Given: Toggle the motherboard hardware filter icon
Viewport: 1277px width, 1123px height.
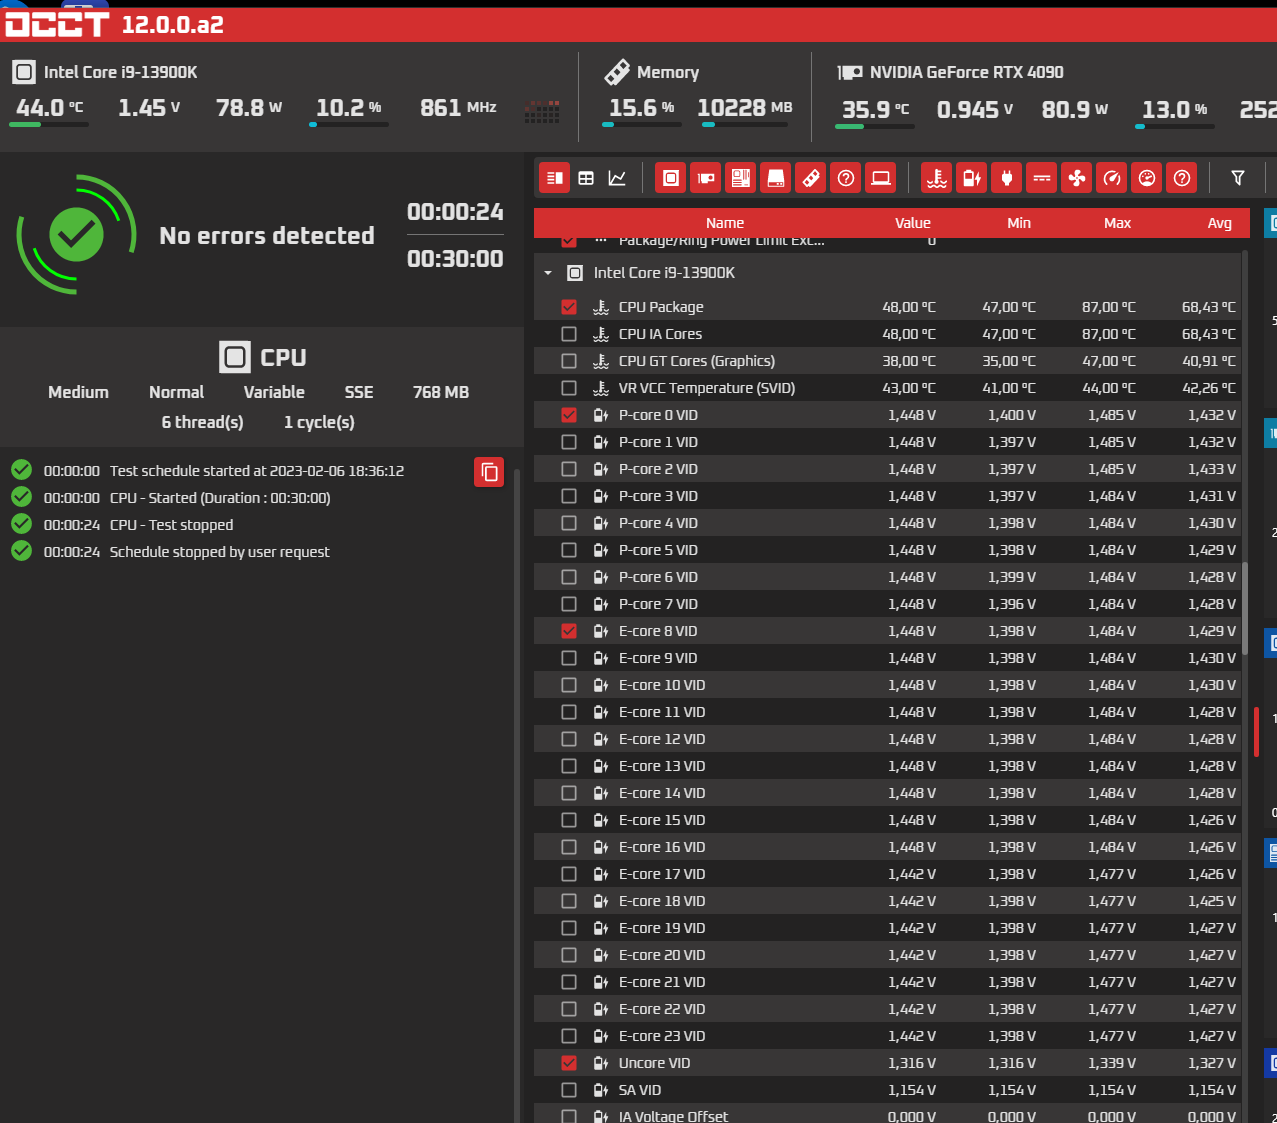Looking at the screenshot, I should pyautogui.click(x=741, y=178).
